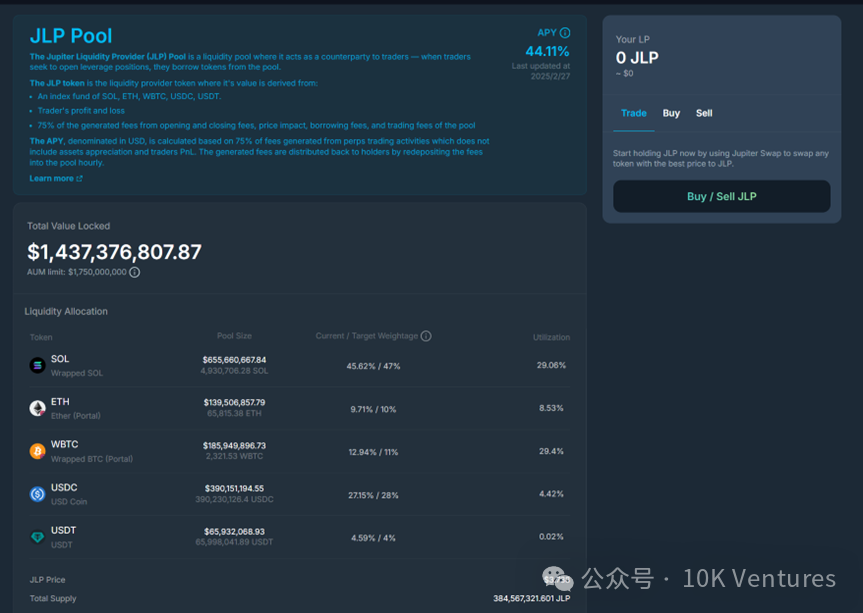Click the APY info icon
The image size is (863, 613).
tap(565, 33)
